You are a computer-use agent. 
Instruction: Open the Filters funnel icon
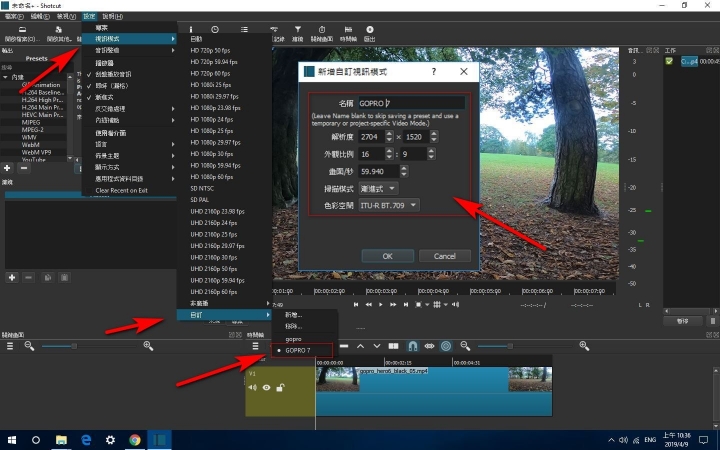[x=298, y=29]
